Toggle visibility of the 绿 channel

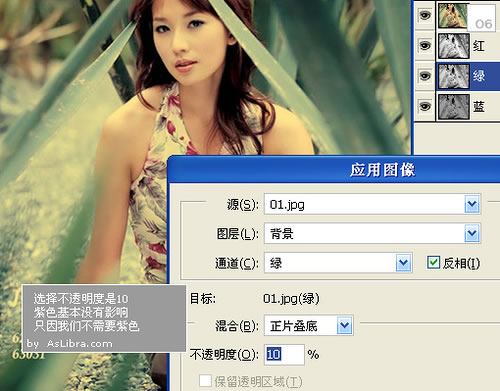(425, 76)
